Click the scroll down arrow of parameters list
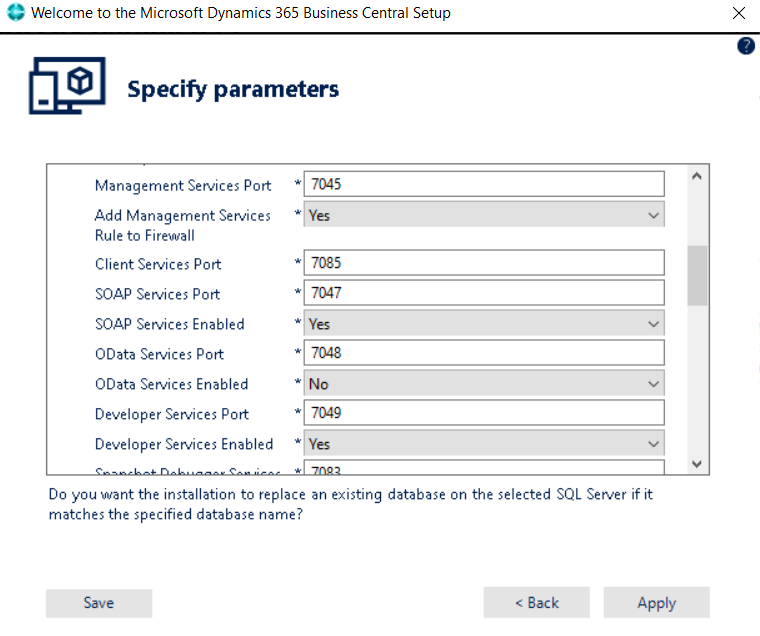The width and height of the screenshot is (760, 636). click(697, 464)
